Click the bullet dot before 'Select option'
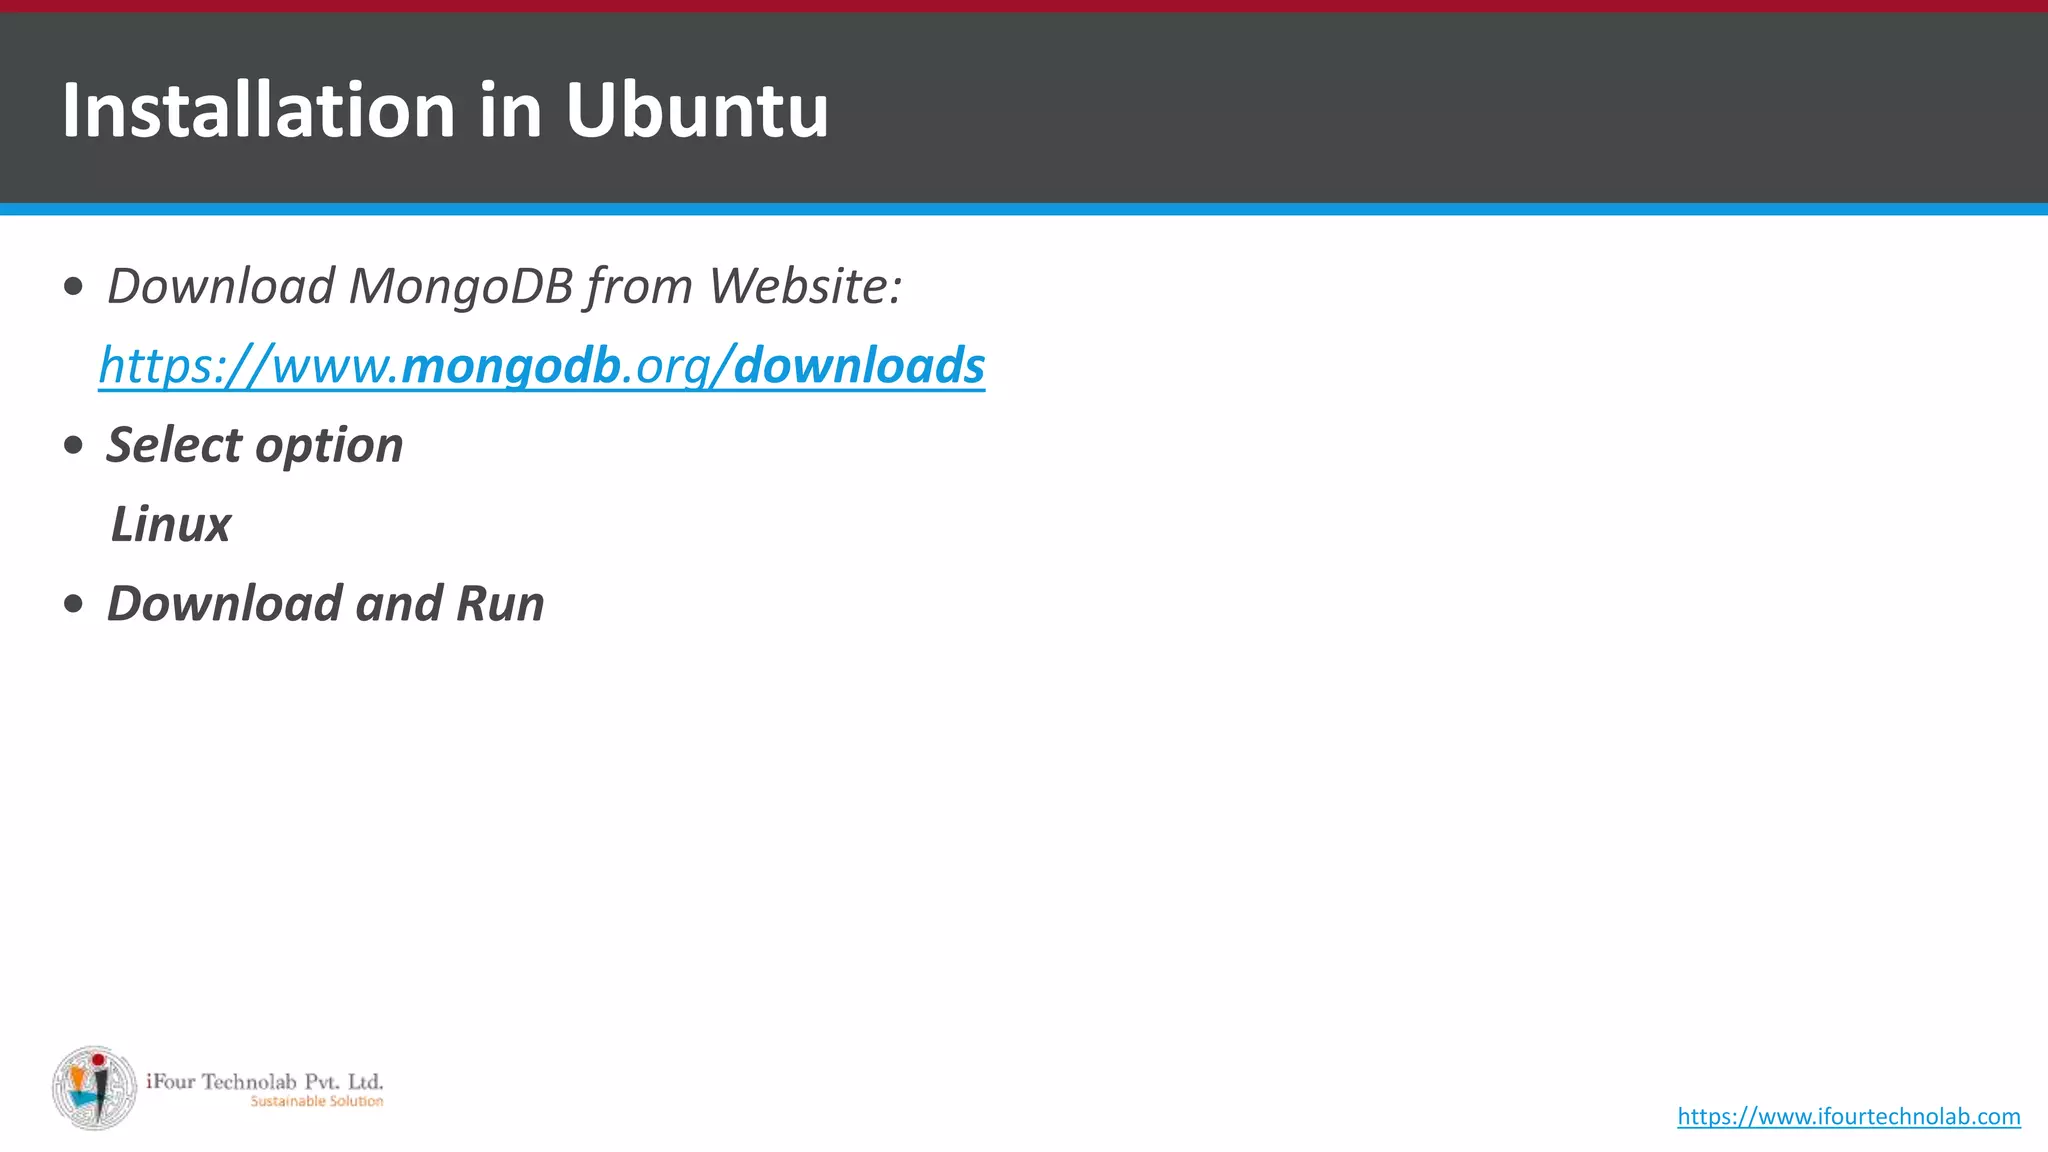Screen dimensions: 2048x1152 coord(73,447)
